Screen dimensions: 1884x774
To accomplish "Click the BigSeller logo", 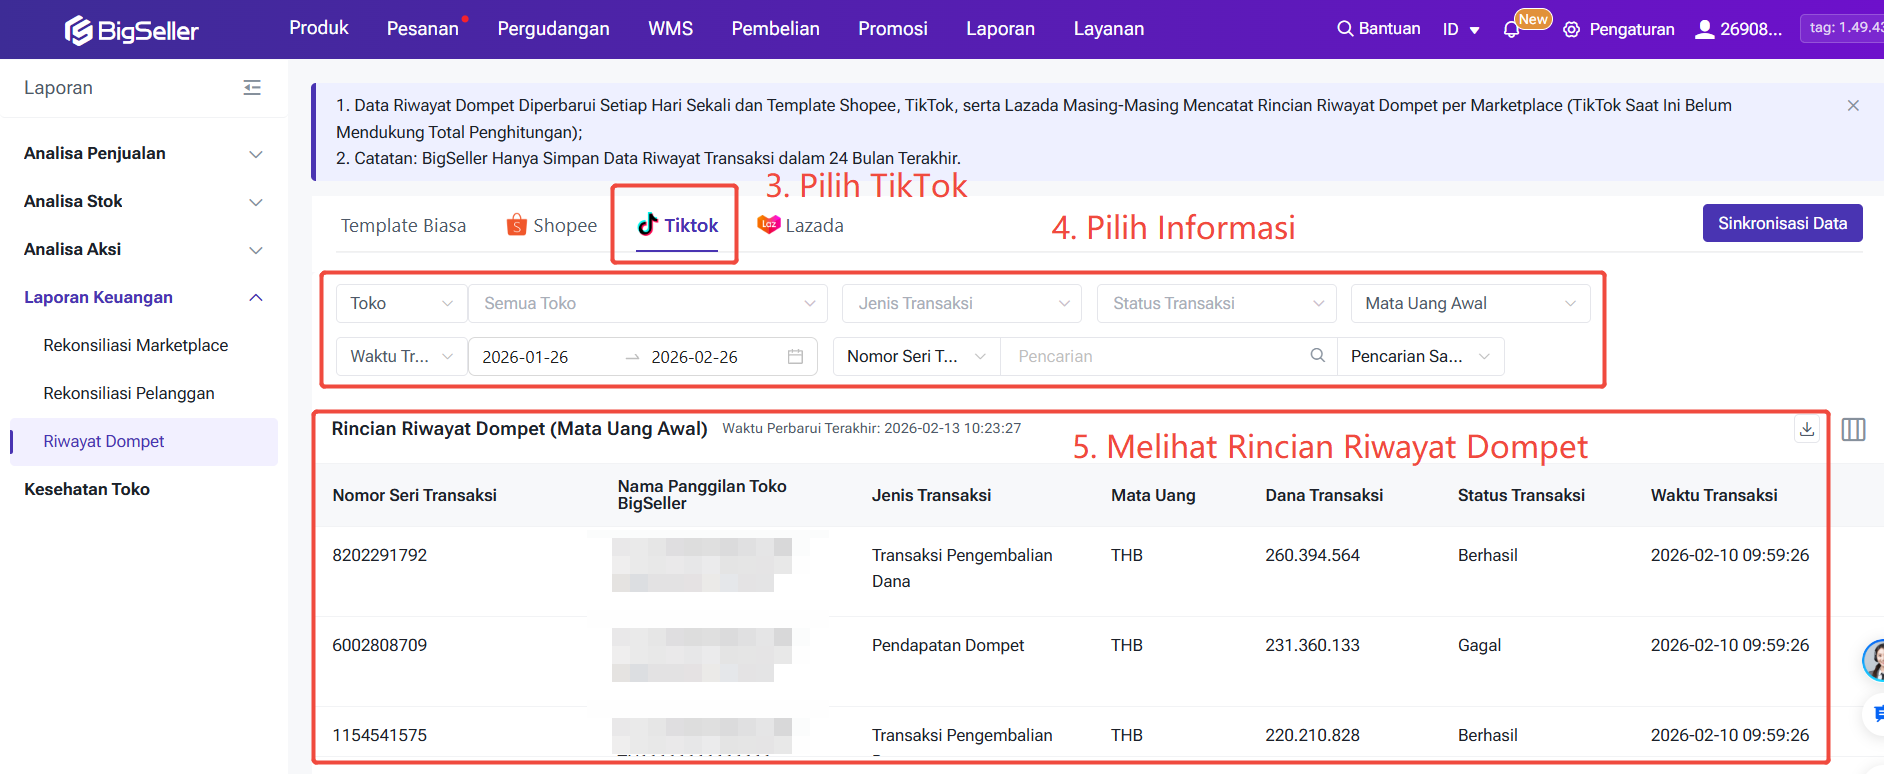I will 132,30.
